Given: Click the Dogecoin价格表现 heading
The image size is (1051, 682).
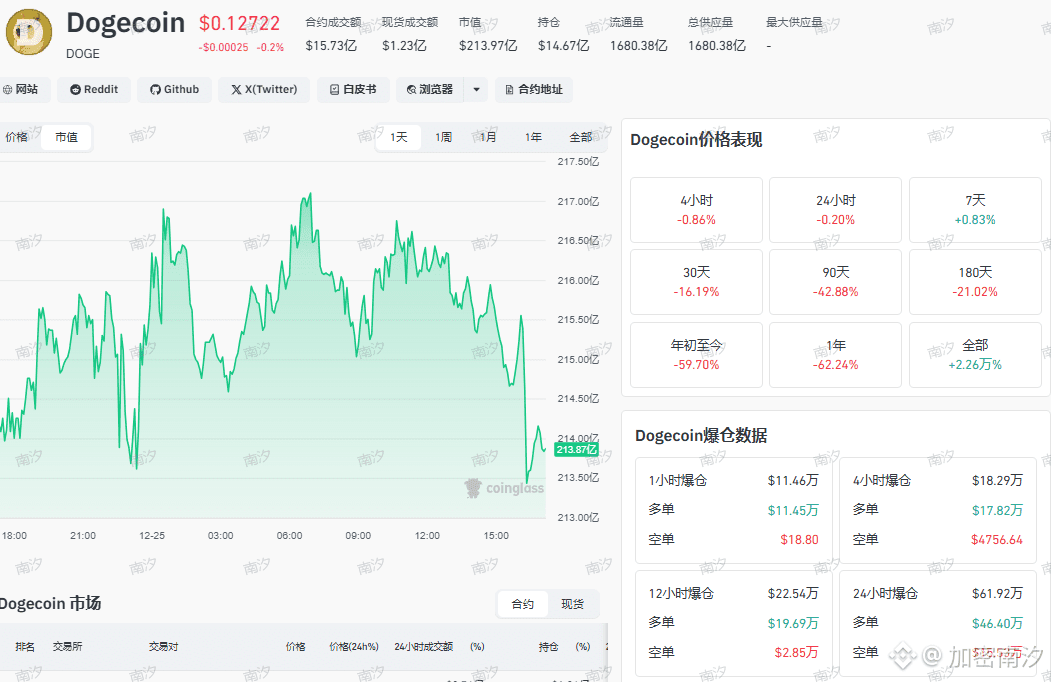Looking at the screenshot, I should 696,140.
